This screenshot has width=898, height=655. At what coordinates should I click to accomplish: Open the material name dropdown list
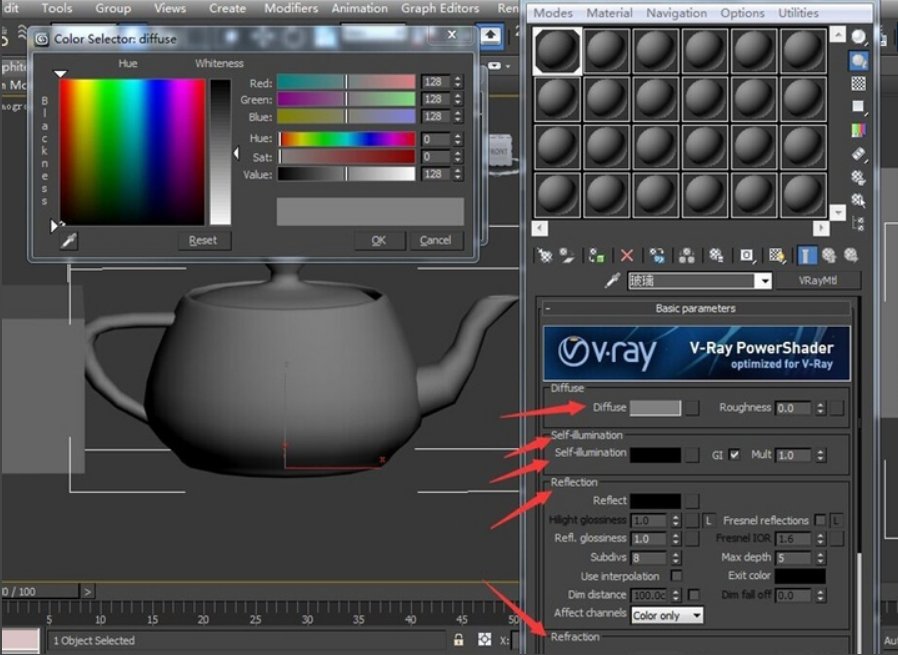click(x=763, y=282)
